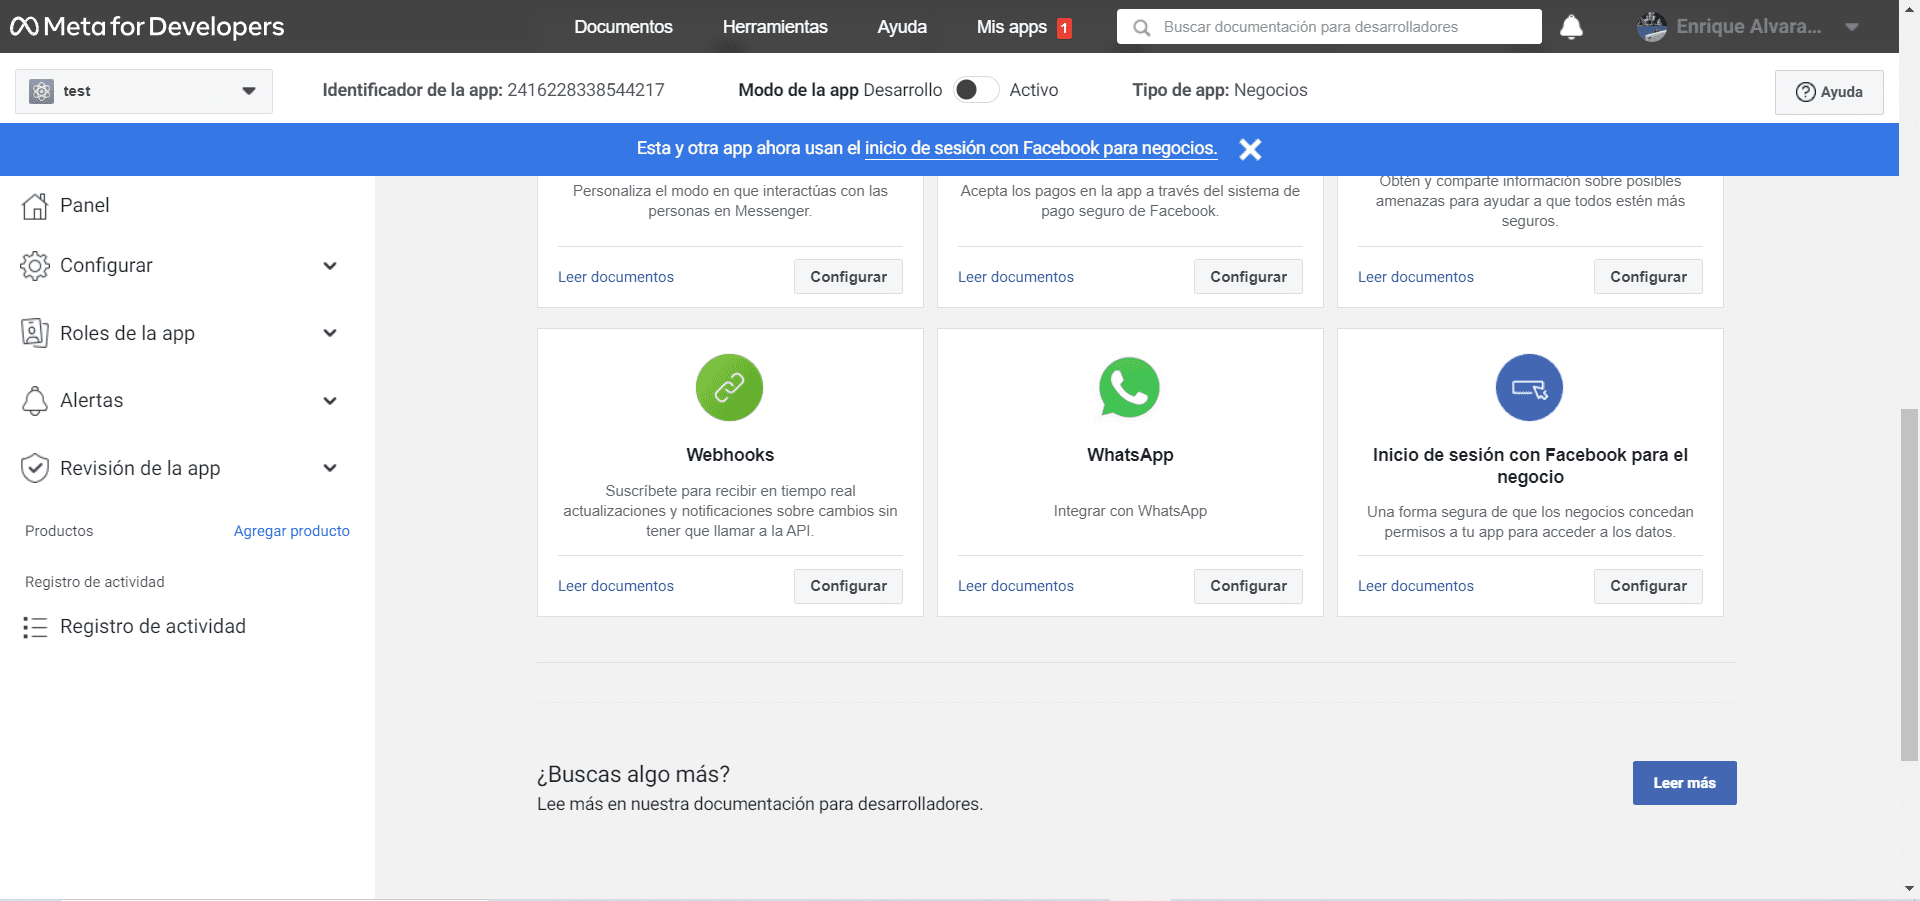The width and height of the screenshot is (1920, 901).
Task: Expand the Roles de la app section
Action: pyautogui.click(x=330, y=333)
